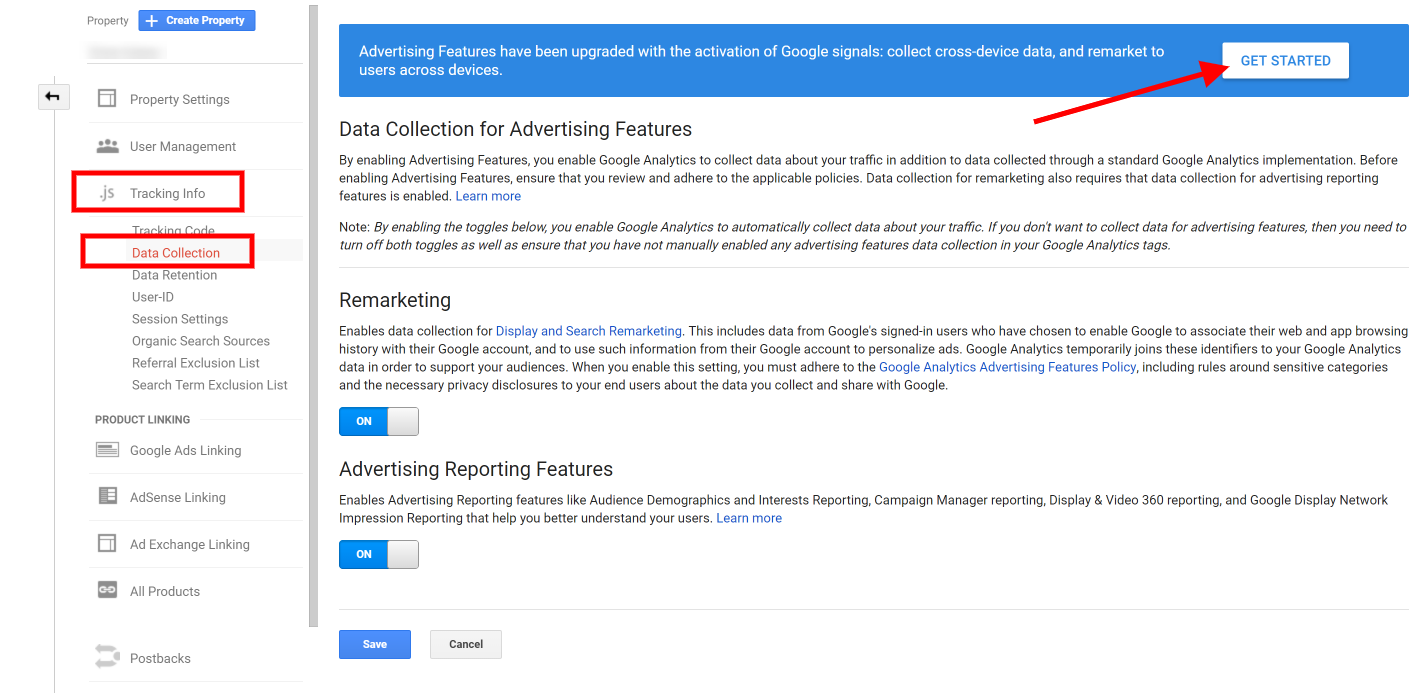
Task: Open Search Term Exclusion List item
Action: (x=210, y=385)
